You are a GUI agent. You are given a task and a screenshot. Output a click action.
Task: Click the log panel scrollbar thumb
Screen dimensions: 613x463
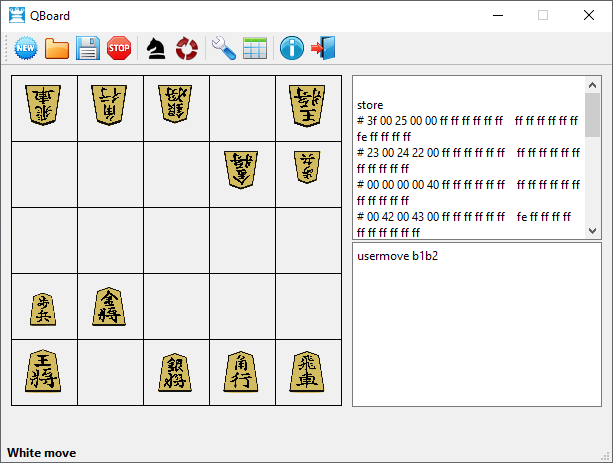pyautogui.click(x=592, y=115)
